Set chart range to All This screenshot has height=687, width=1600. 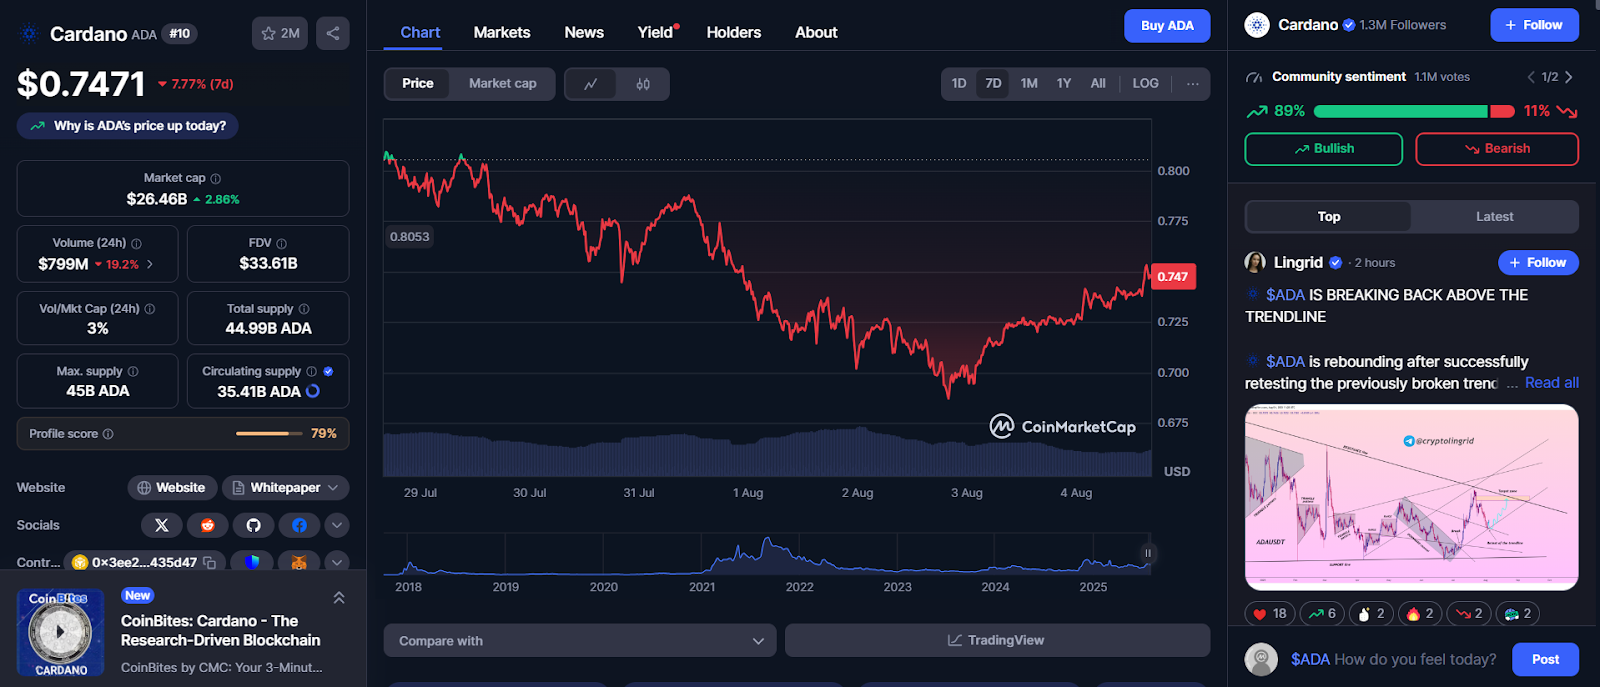pyautogui.click(x=1098, y=84)
